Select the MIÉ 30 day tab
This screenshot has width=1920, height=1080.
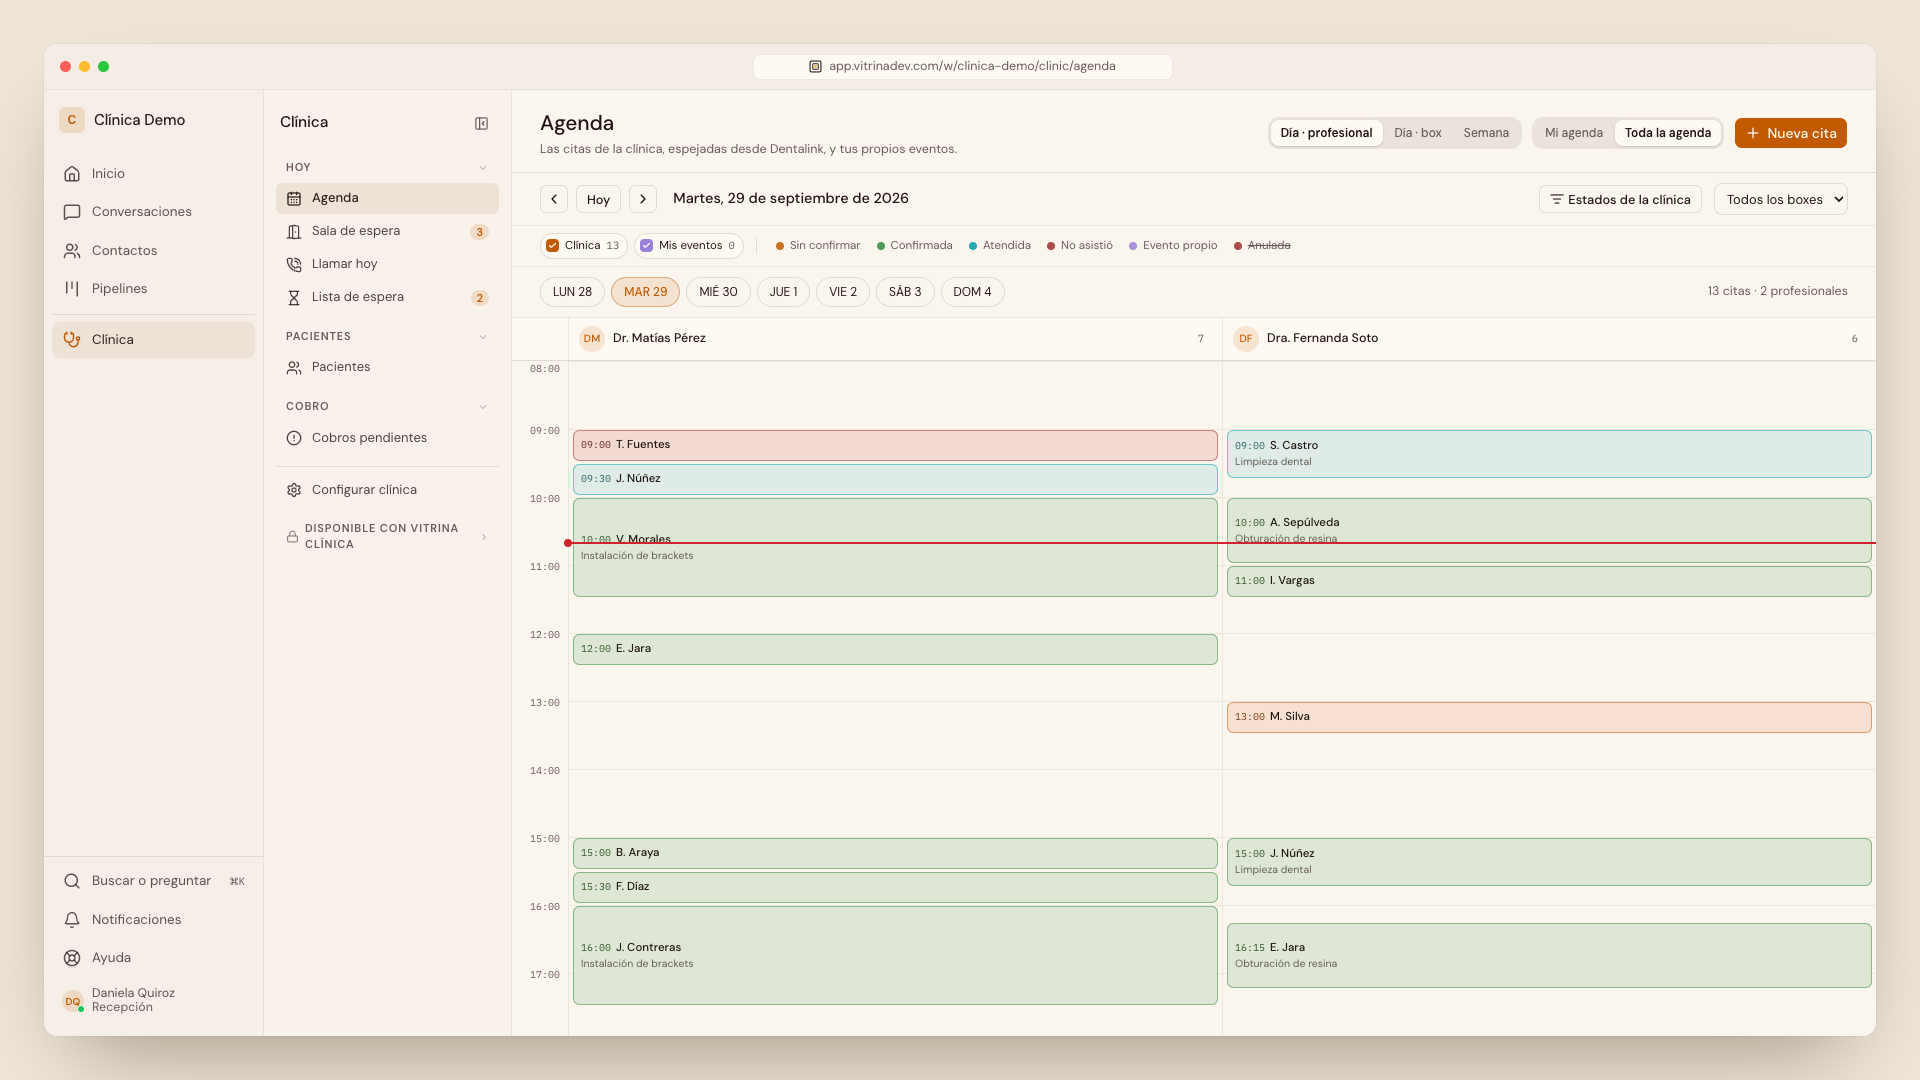tap(718, 292)
